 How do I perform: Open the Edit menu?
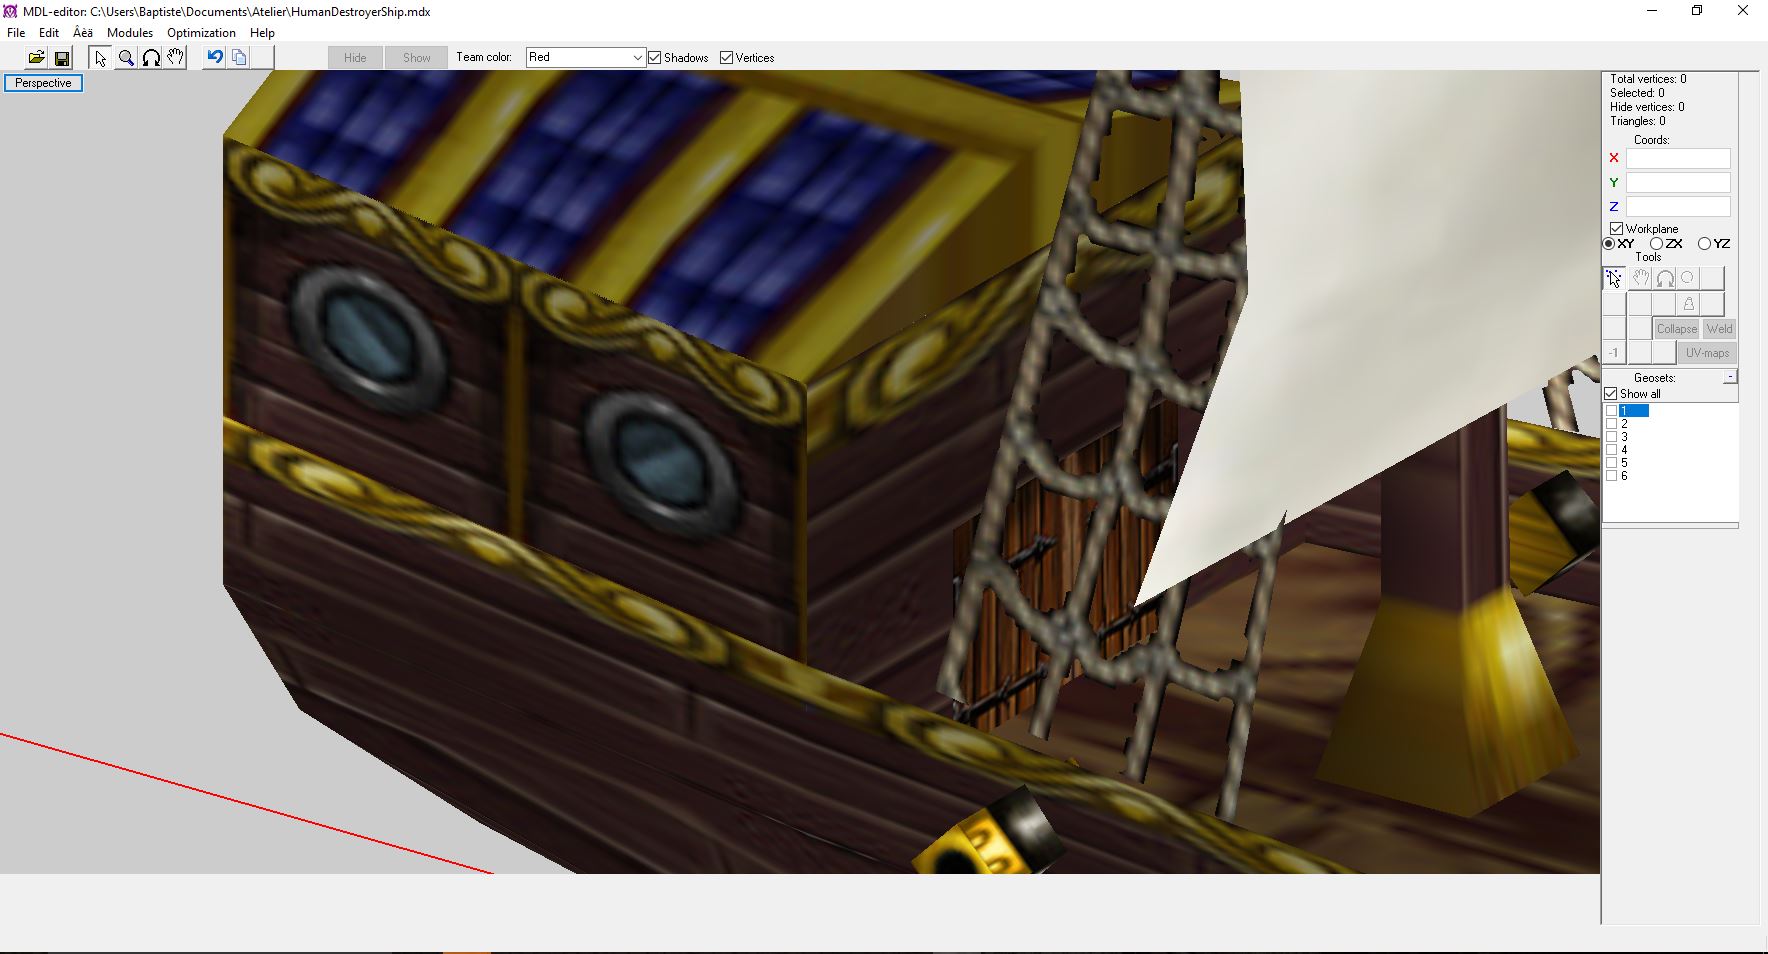coord(49,33)
